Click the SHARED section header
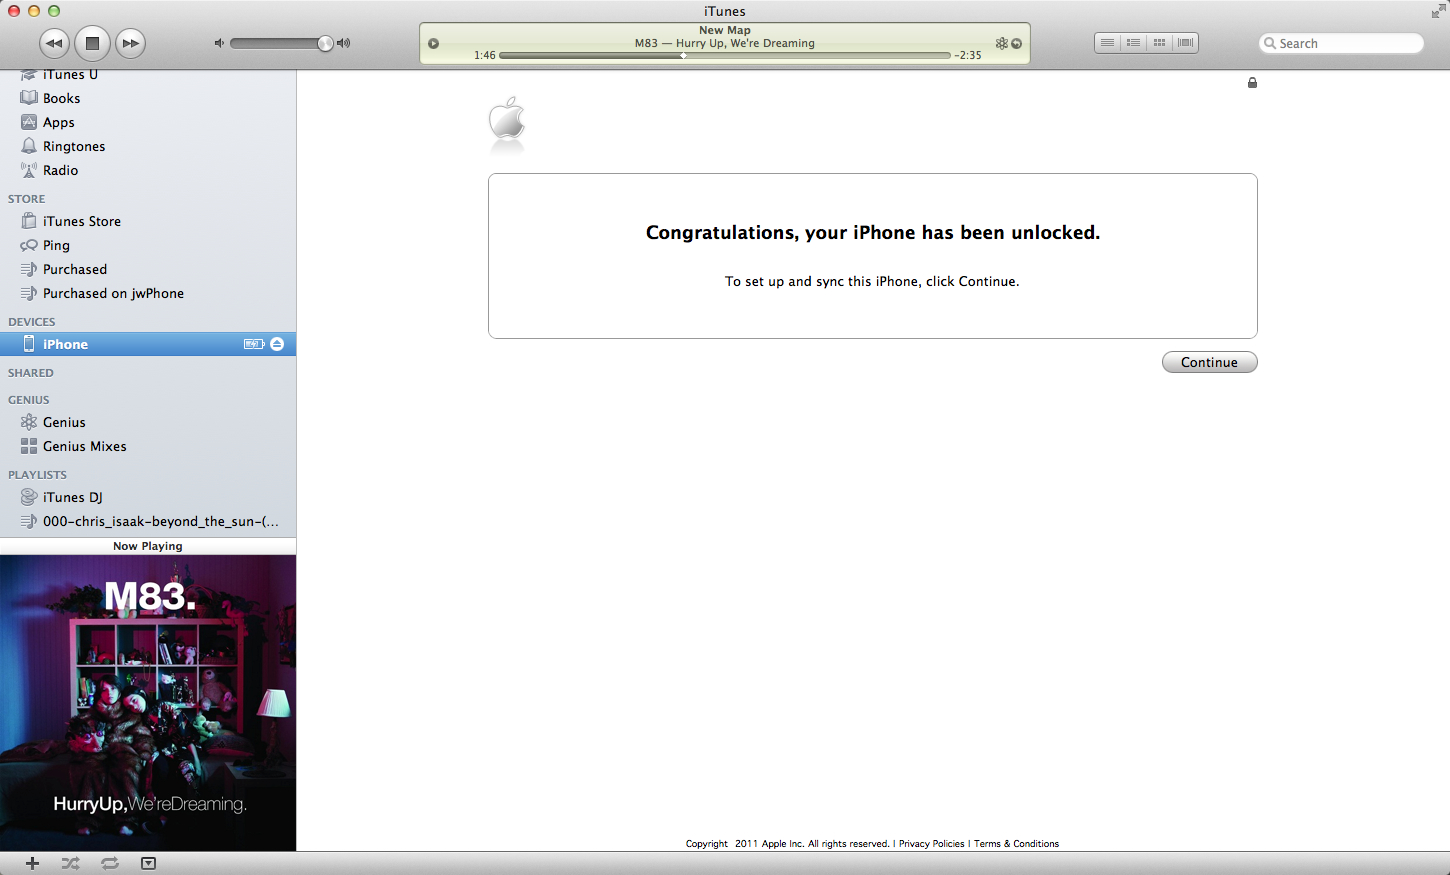 (x=31, y=373)
